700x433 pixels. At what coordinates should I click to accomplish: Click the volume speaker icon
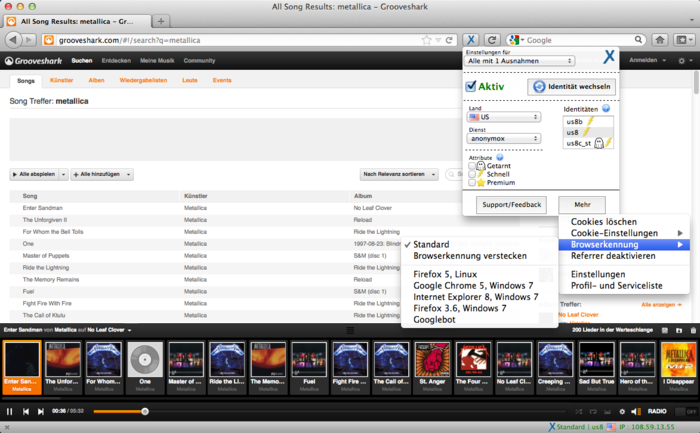(633, 412)
